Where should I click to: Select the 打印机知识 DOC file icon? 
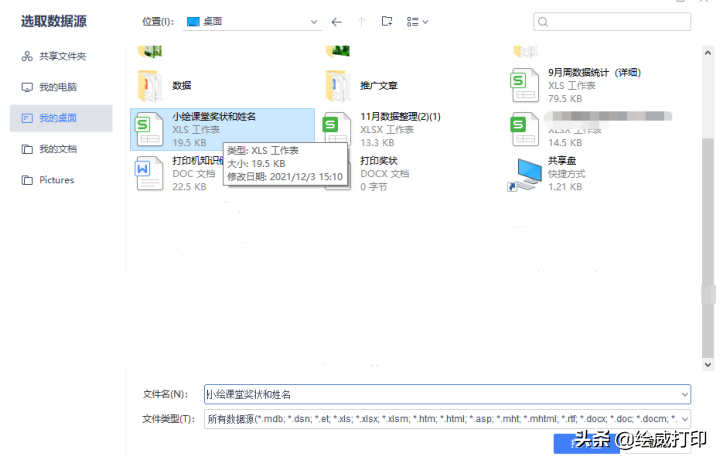[x=149, y=173]
